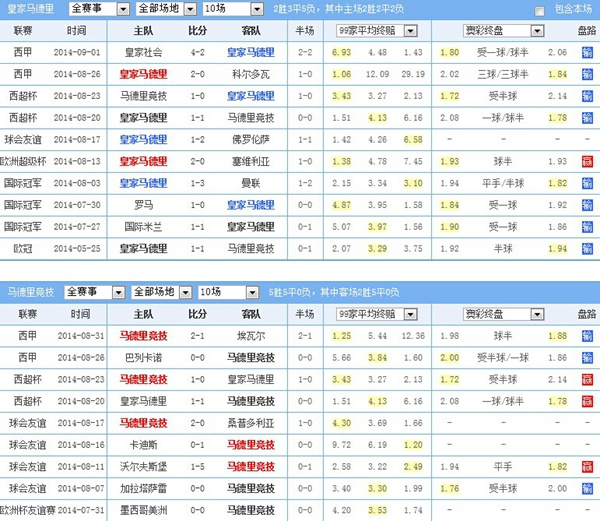Click 输 icon for 巴列卡诺 match row

coord(587,358)
